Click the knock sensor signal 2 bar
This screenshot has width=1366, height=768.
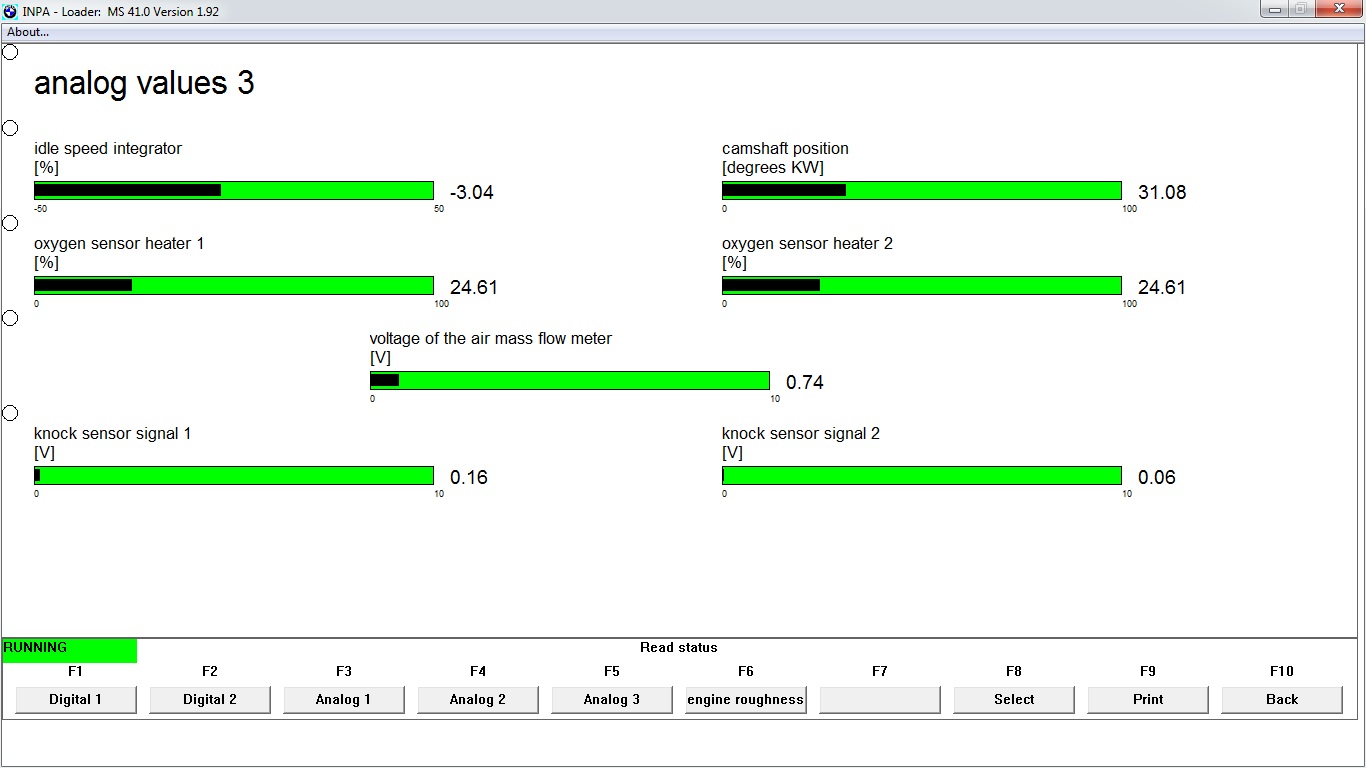click(921, 476)
